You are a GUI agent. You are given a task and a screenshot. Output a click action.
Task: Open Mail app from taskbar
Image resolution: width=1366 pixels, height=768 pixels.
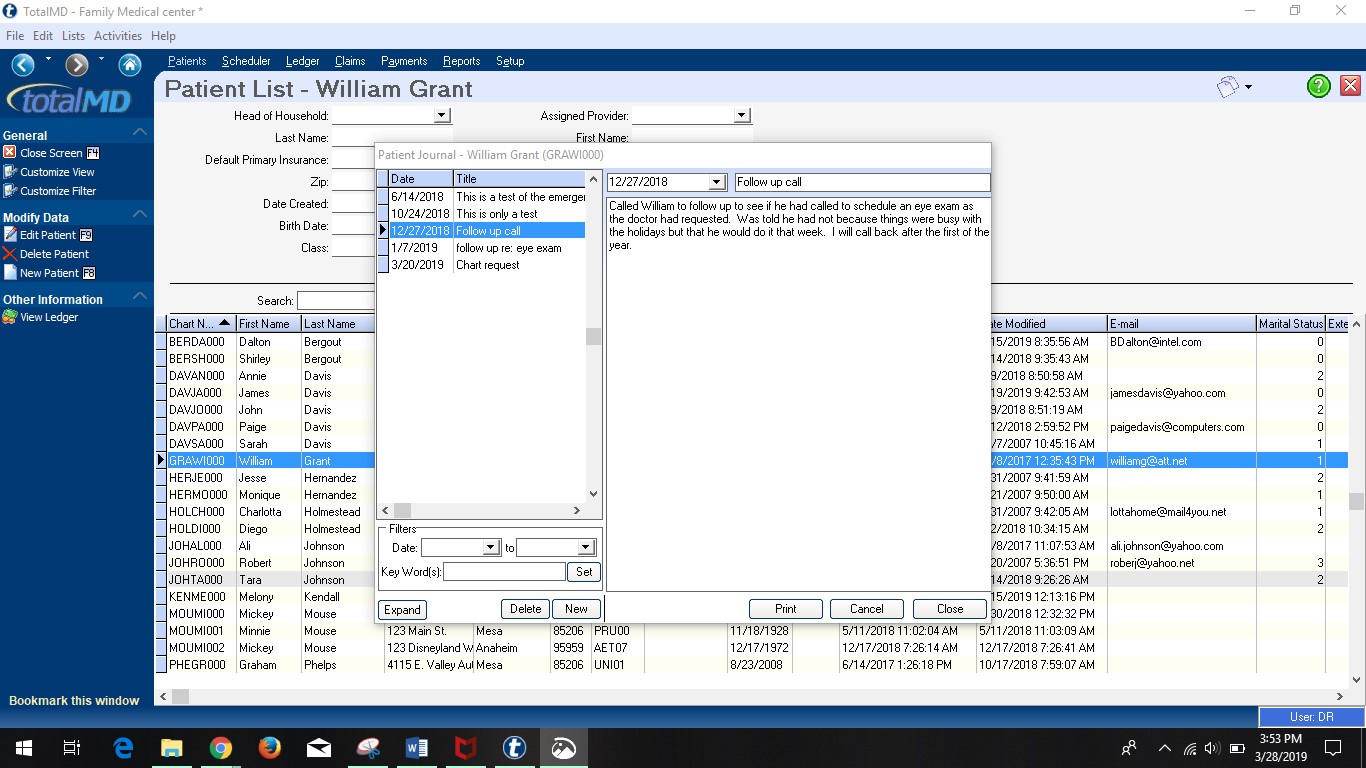point(319,748)
